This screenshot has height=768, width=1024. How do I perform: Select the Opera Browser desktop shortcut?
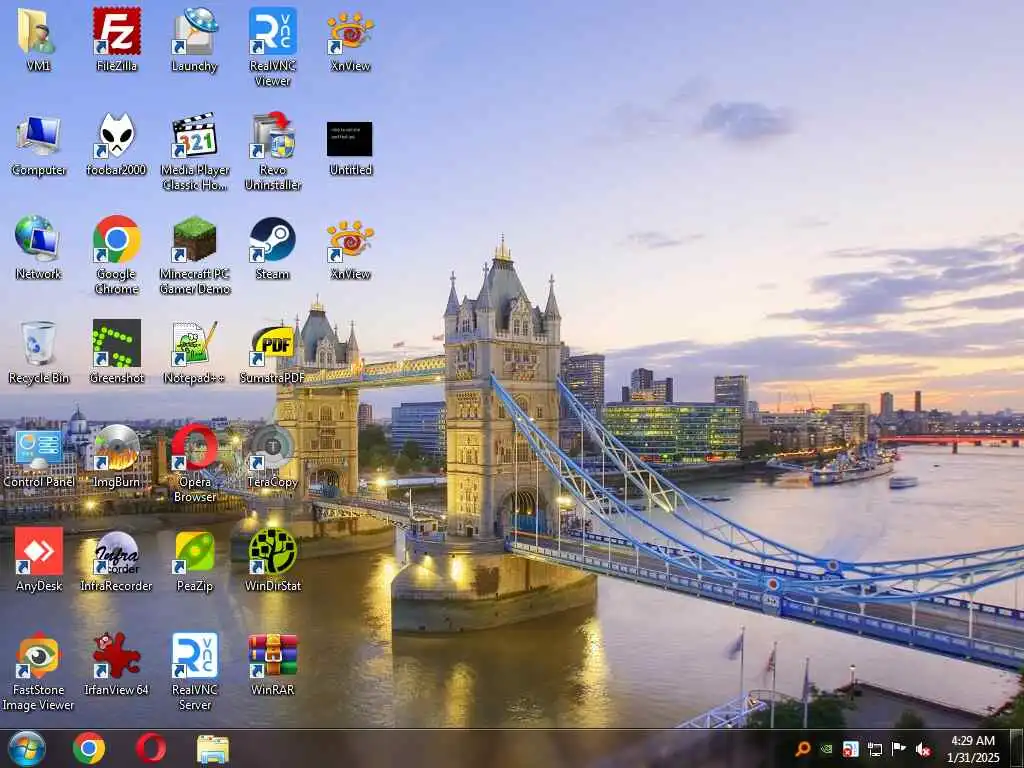click(194, 448)
